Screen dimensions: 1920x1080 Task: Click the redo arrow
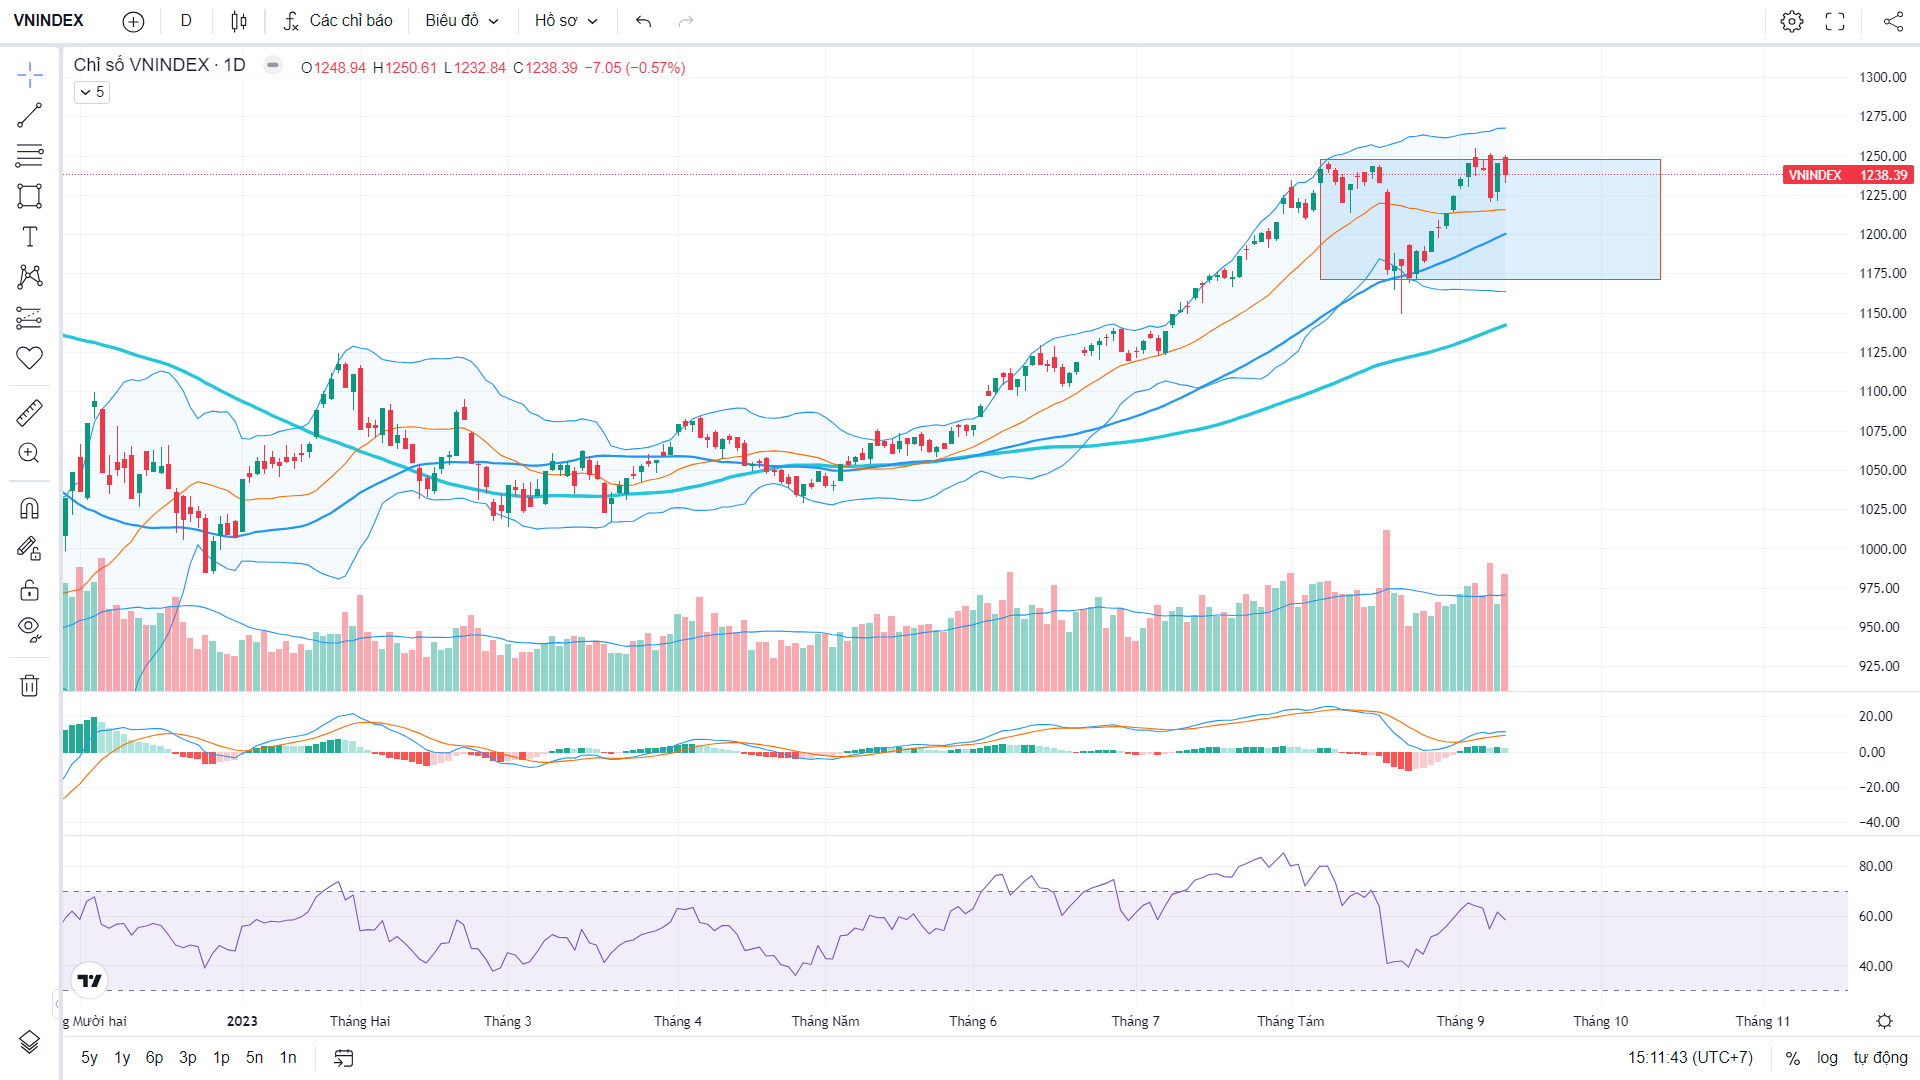point(686,21)
